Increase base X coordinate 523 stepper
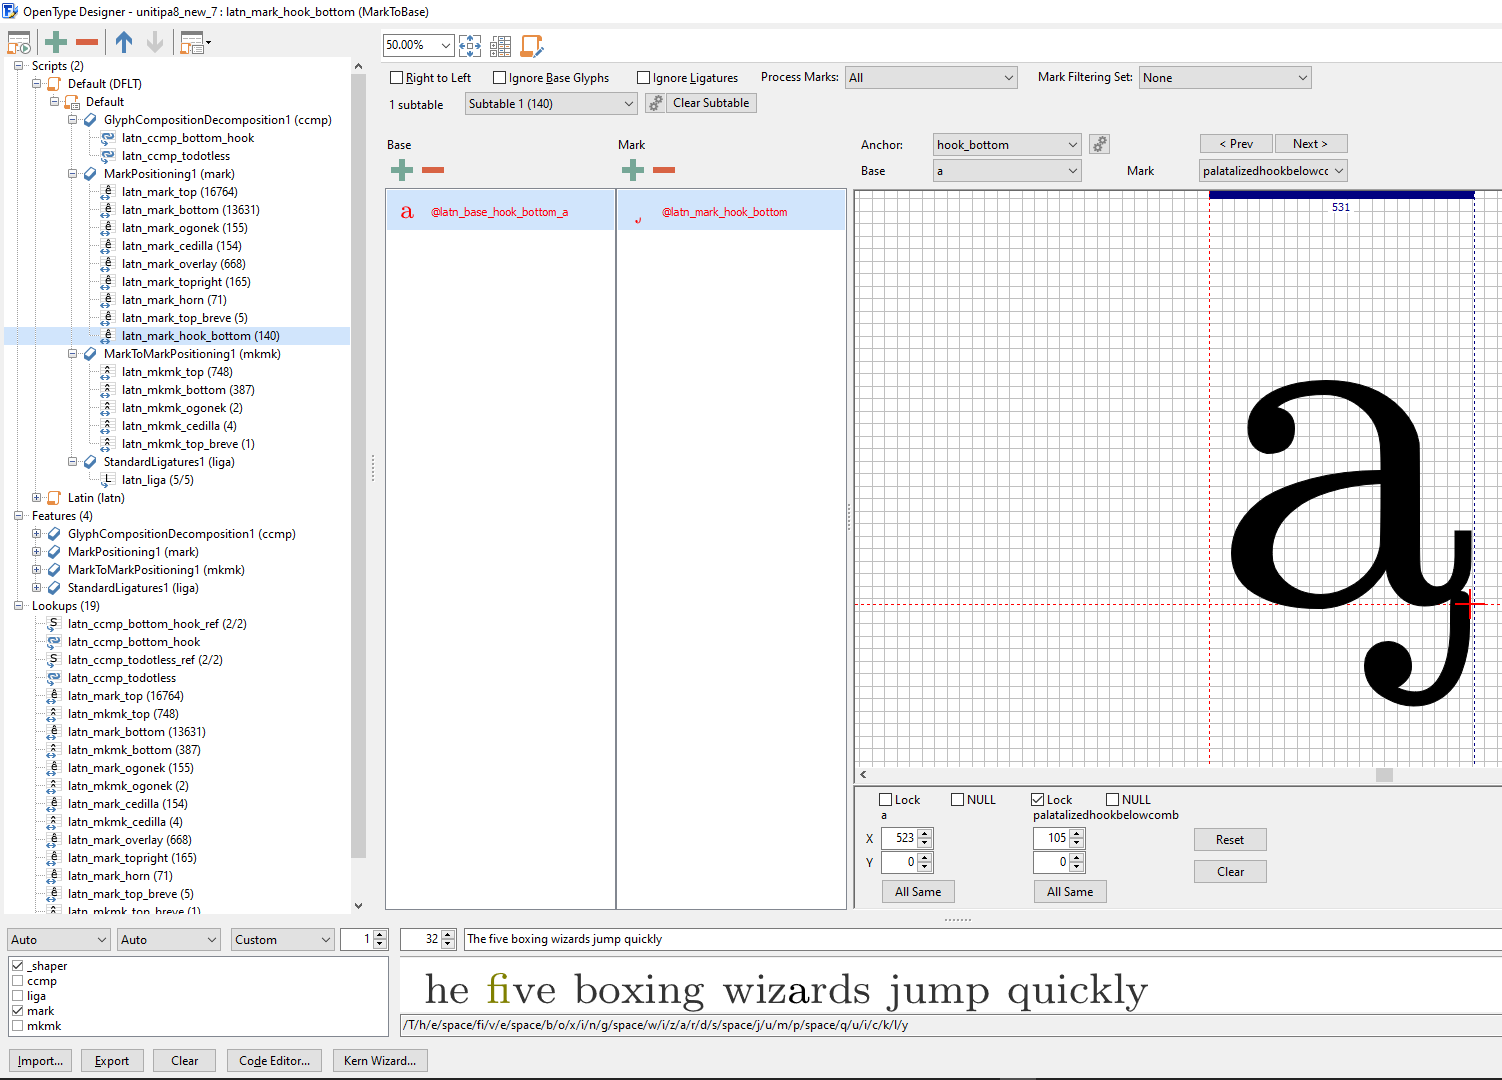 [x=925, y=834]
